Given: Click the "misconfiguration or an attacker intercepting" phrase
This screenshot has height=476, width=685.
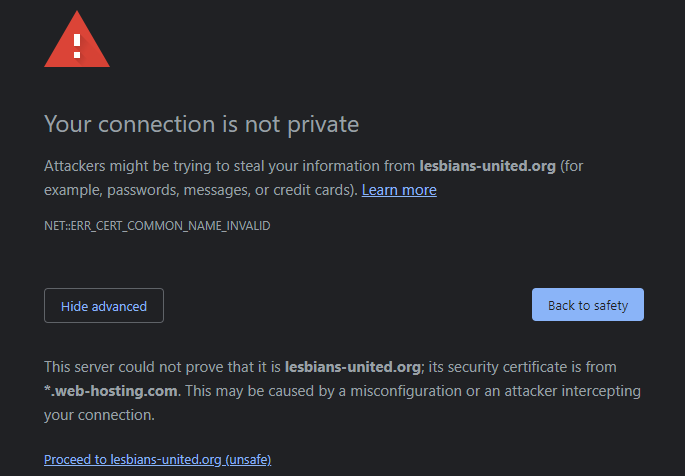Looking at the screenshot, I should pyautogui.click(x=495, y=391).
